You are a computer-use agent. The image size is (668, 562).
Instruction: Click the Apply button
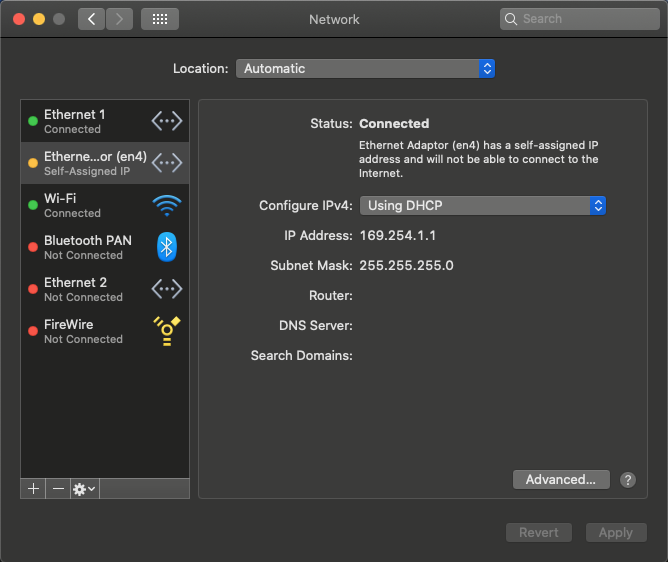click(616, 533)
